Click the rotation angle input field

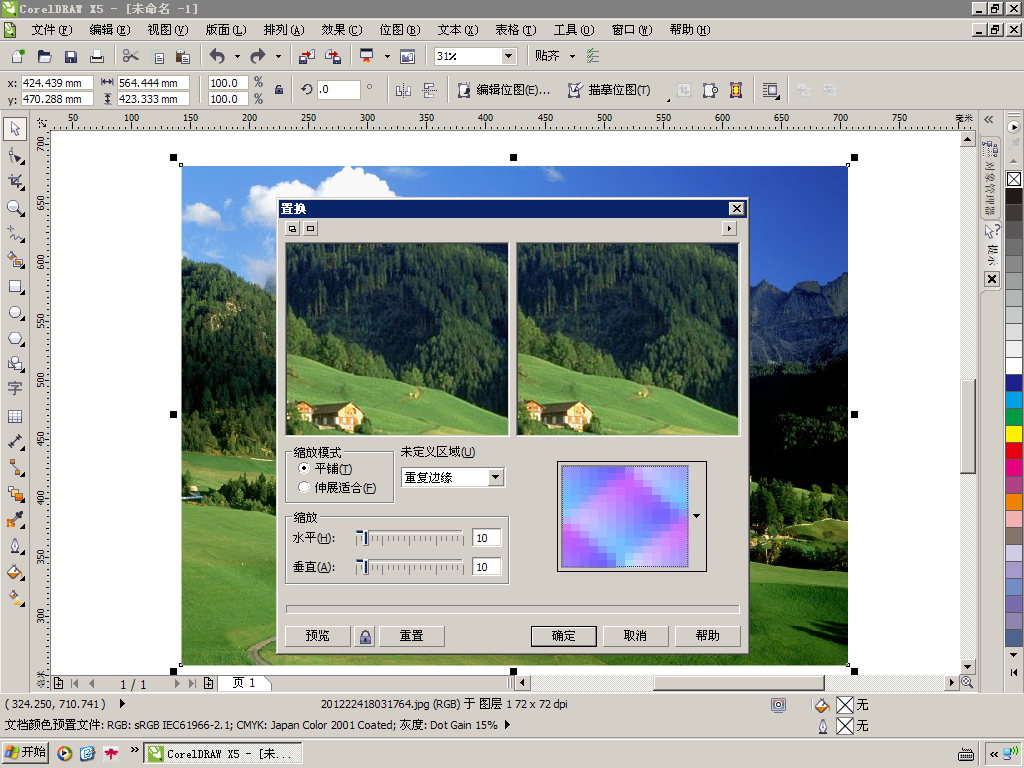[x=338, y=89]
